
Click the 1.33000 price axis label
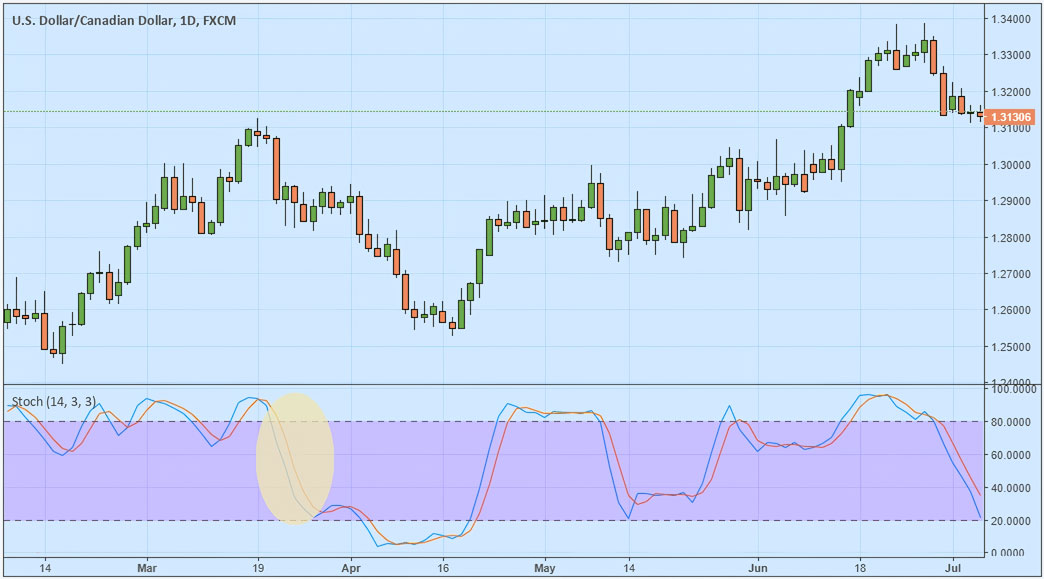1012,55
